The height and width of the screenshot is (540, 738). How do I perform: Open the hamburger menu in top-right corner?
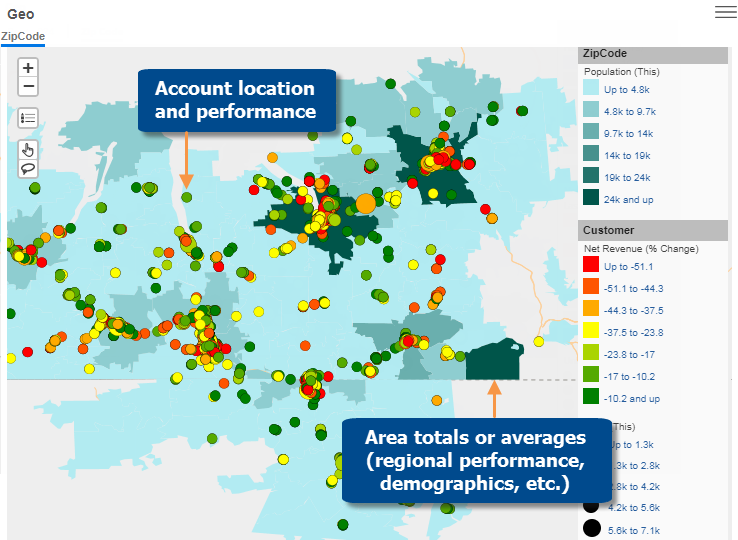[x=725, y=12]
